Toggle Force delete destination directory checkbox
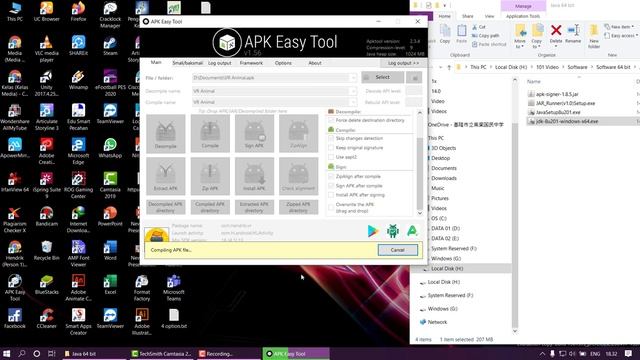This screenshot has width=640, height=360. tap(331, 120)
